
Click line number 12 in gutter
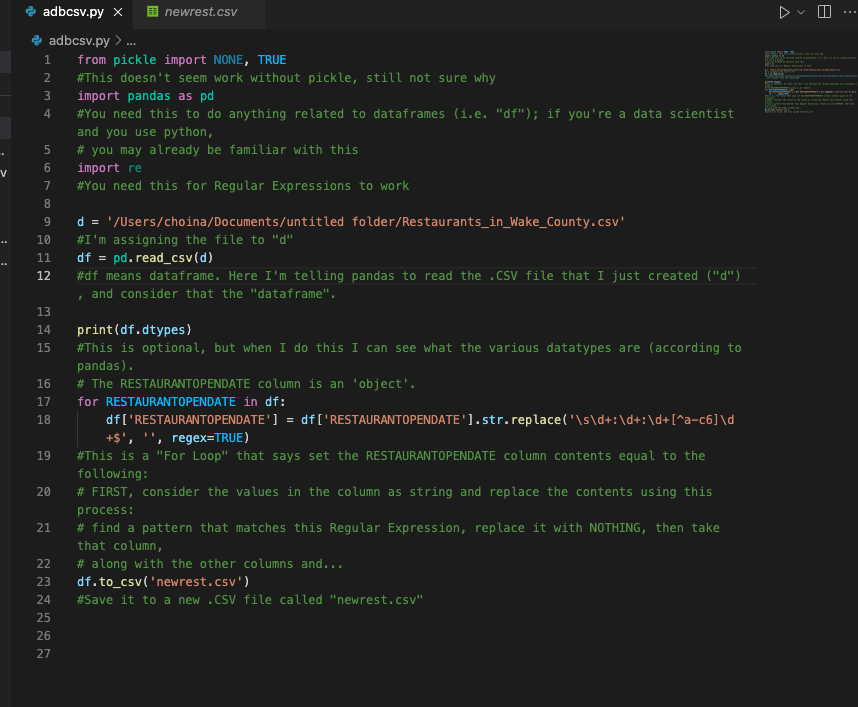[x=44, y=276]
